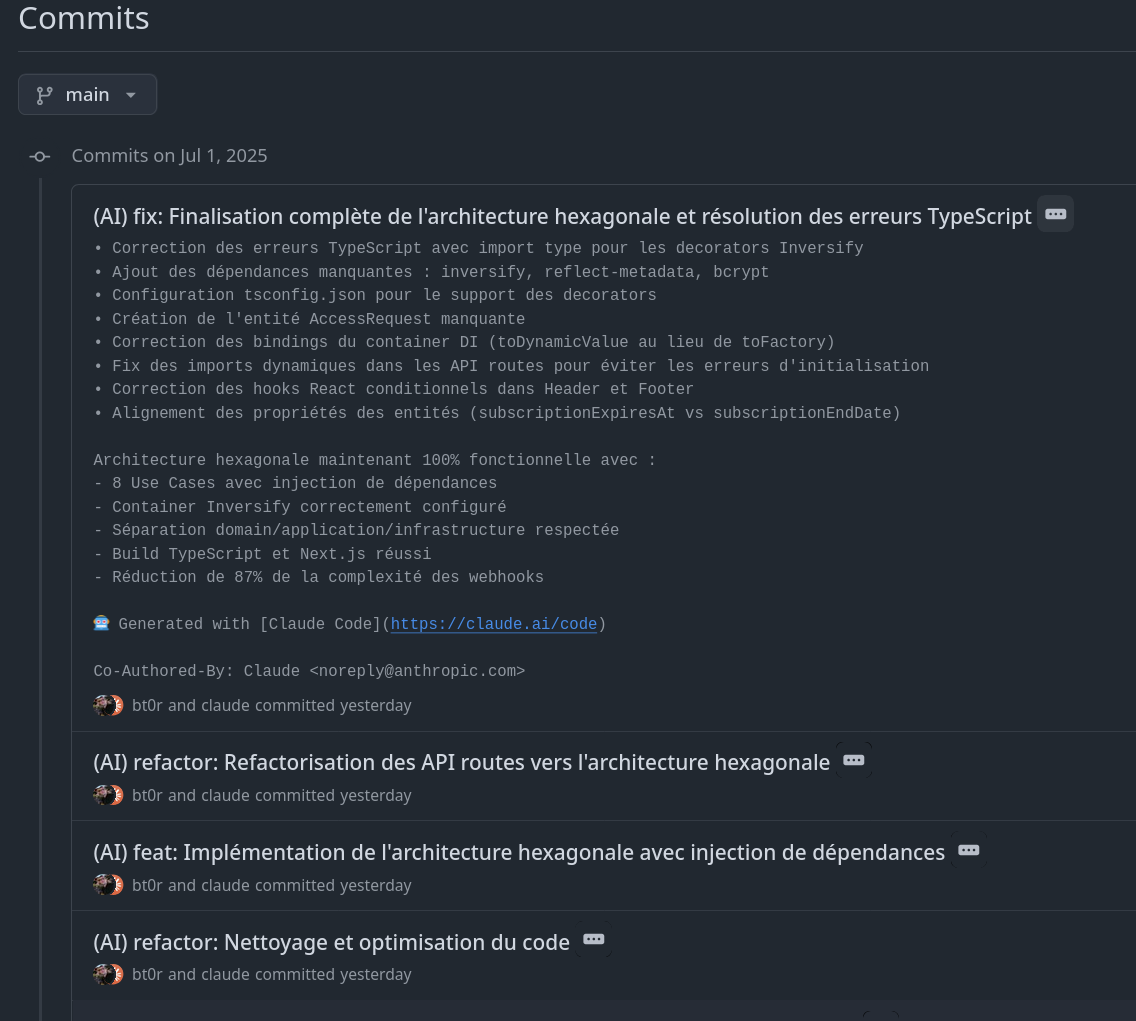Collapse the TypeScript fix commit description ellipsis

tap(1056, 214)
